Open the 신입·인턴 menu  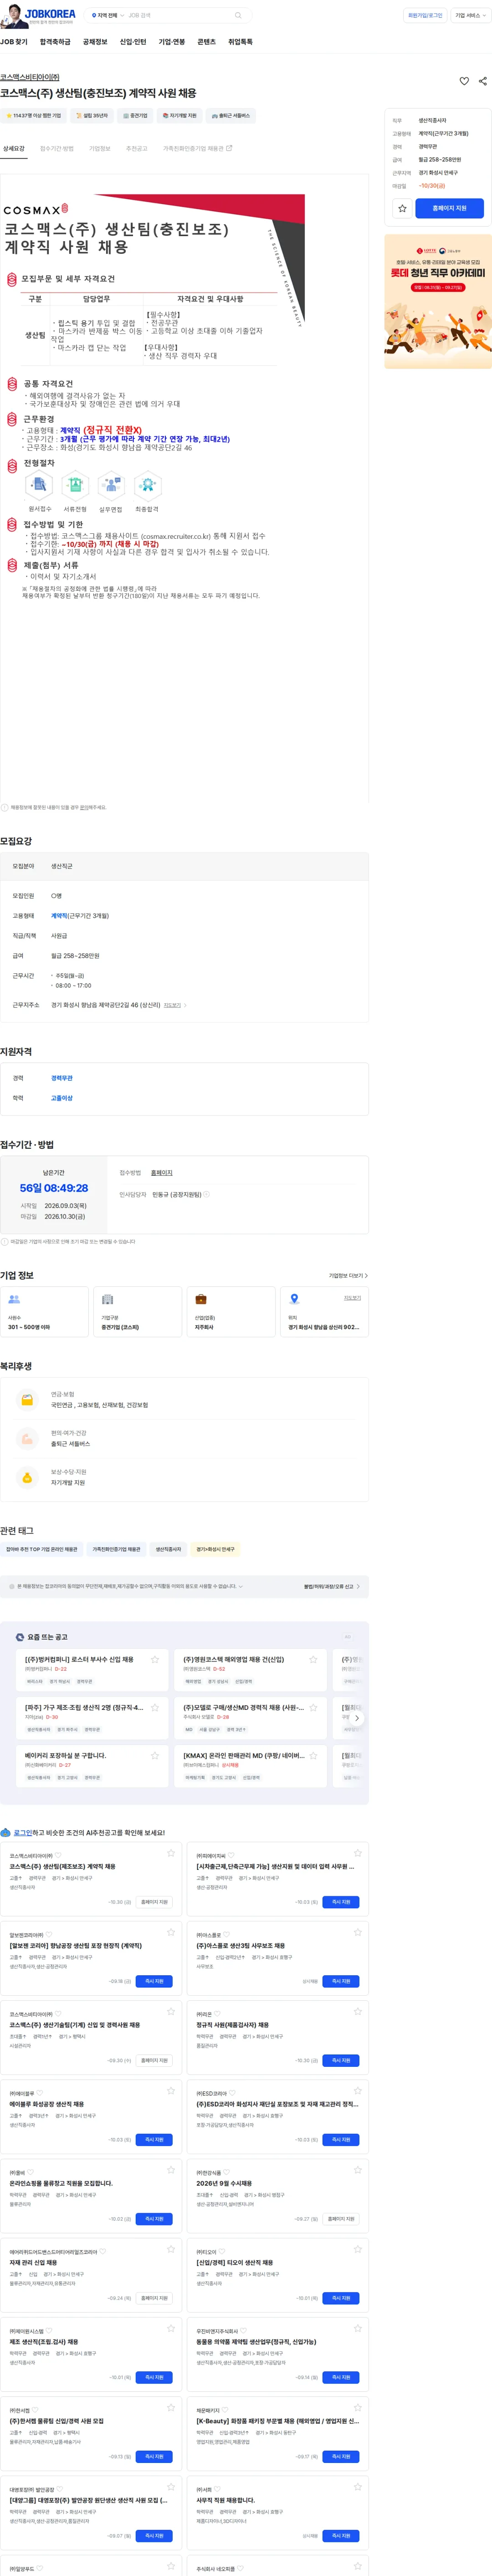pos(133,42)
